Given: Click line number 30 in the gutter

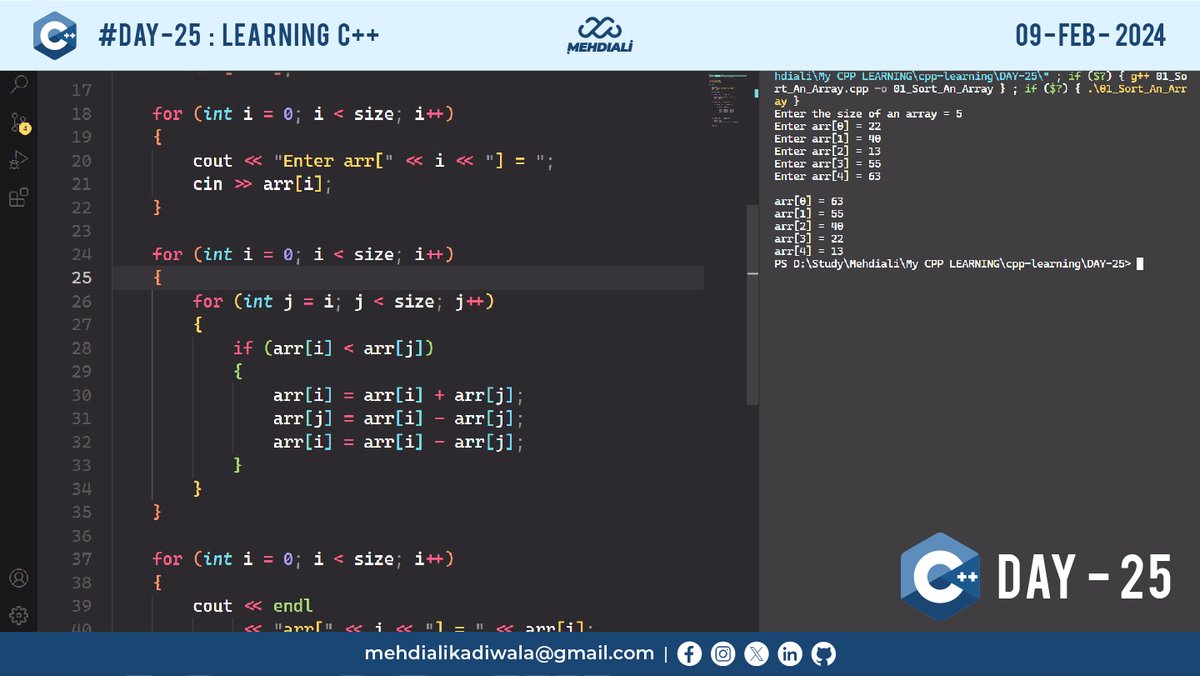Looking at the screenshot, I should pos(81,395).
